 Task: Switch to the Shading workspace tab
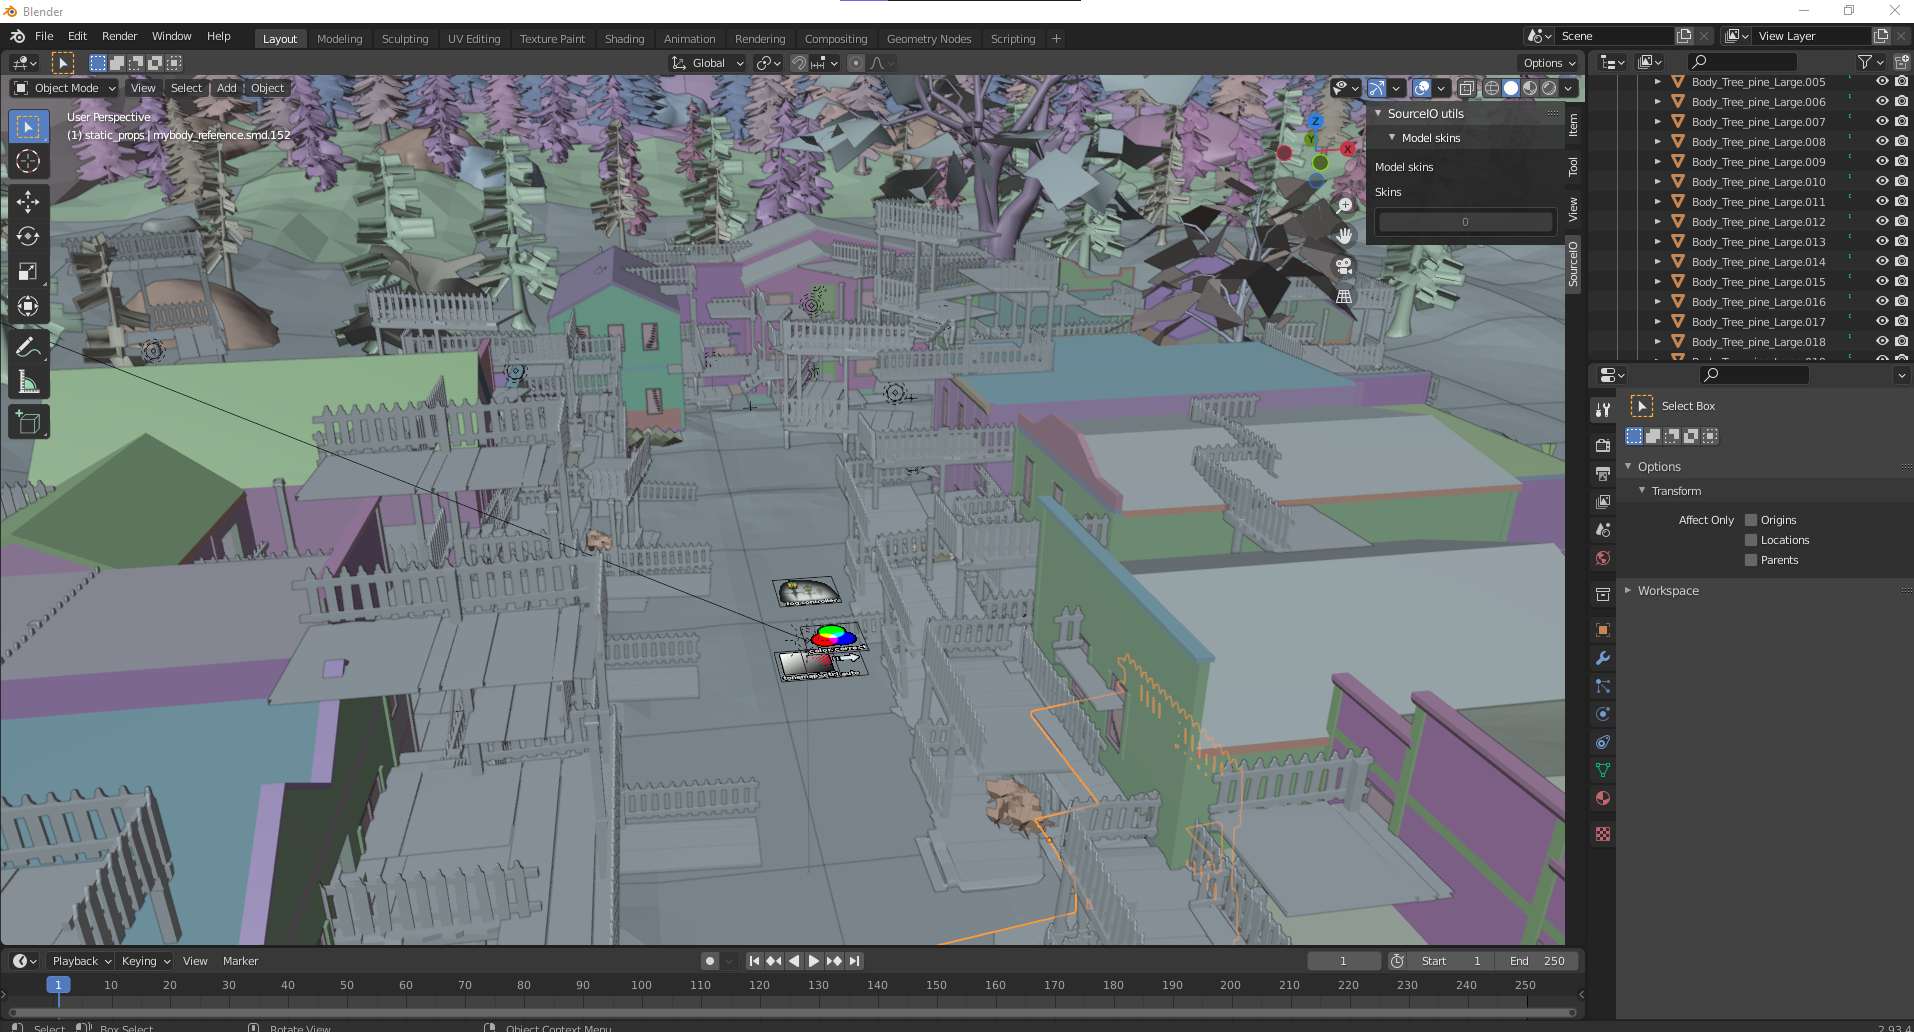624,39
